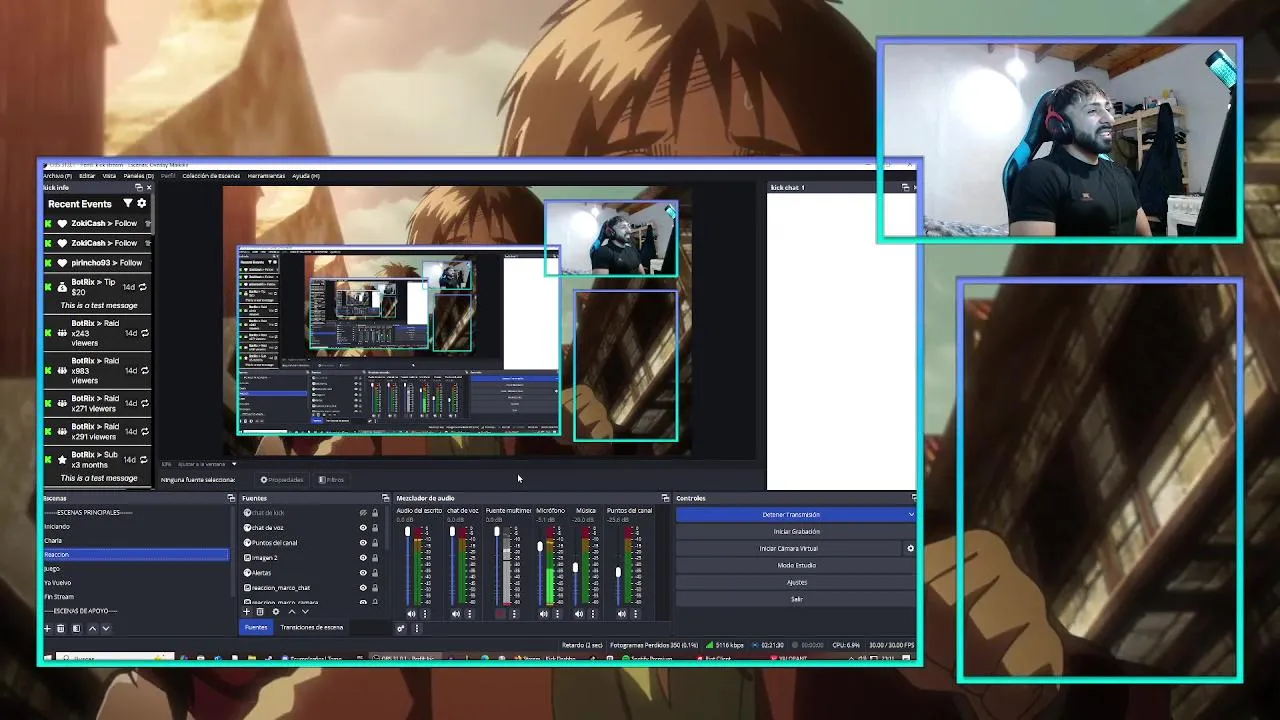This screenshot has height=720, width=1280.
Task: Move selected source down in Fuentes
Action: (x=304, y=612)
